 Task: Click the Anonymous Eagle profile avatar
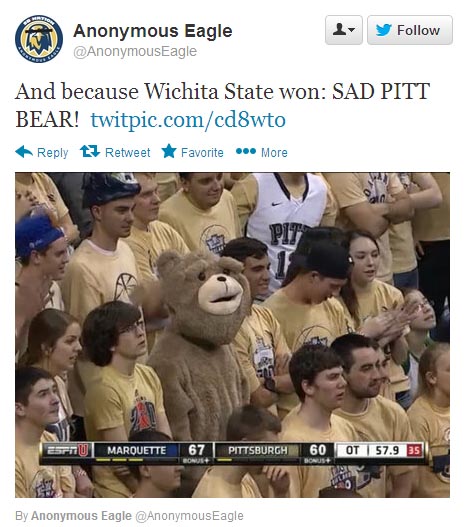click(x=39, y=39)
